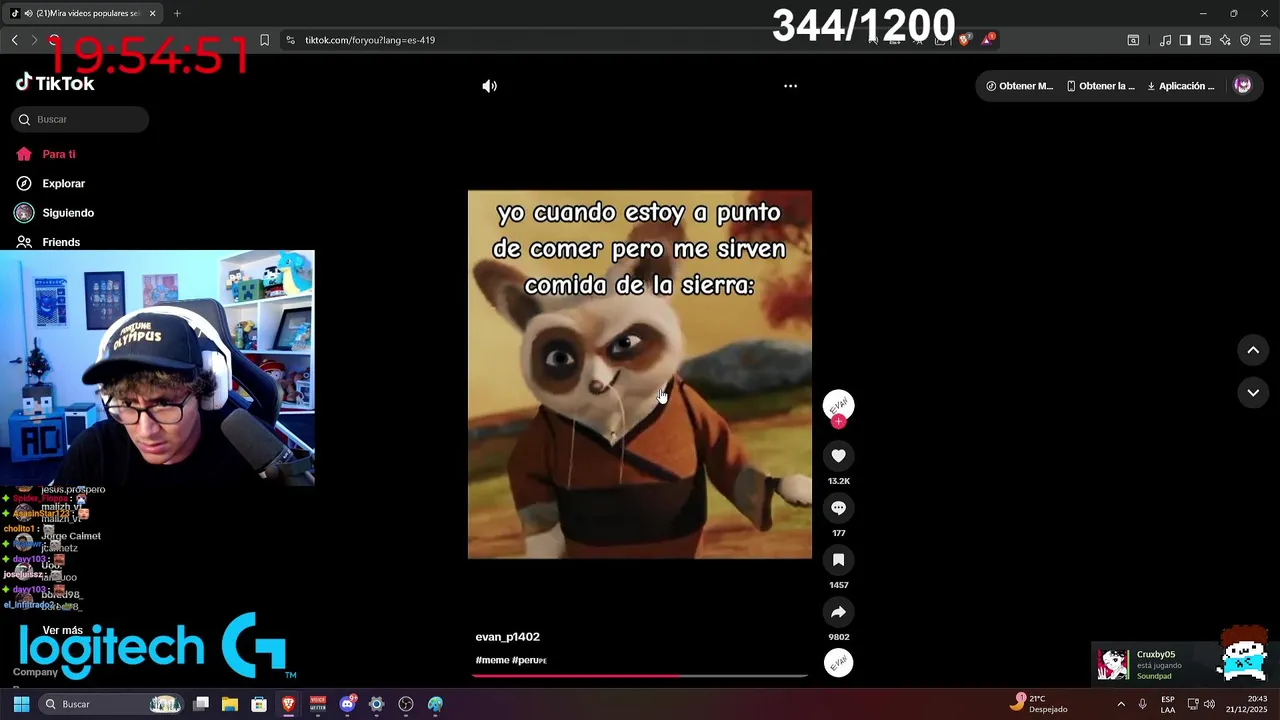Screen dimensions: 1280x720
Task: Toggle the Brave sidebar panel
Action: 1185,40
